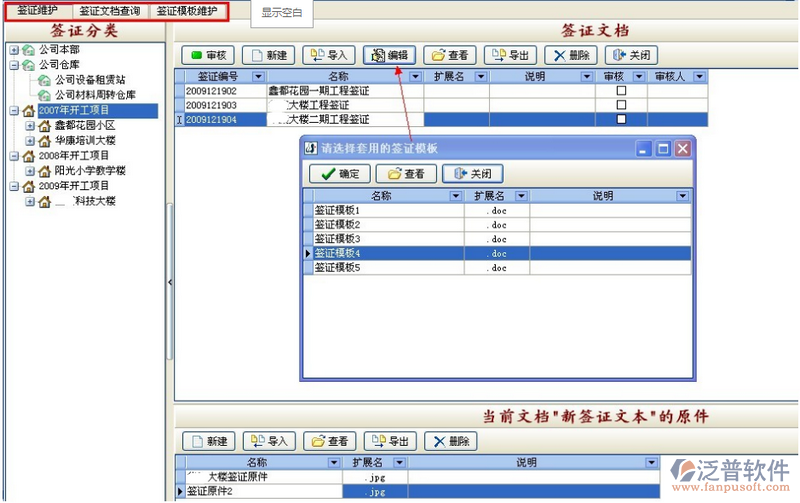Click the 审核 button in 签证文档 toolbar
Screen dimensions: 800x503
click(208, 55)
